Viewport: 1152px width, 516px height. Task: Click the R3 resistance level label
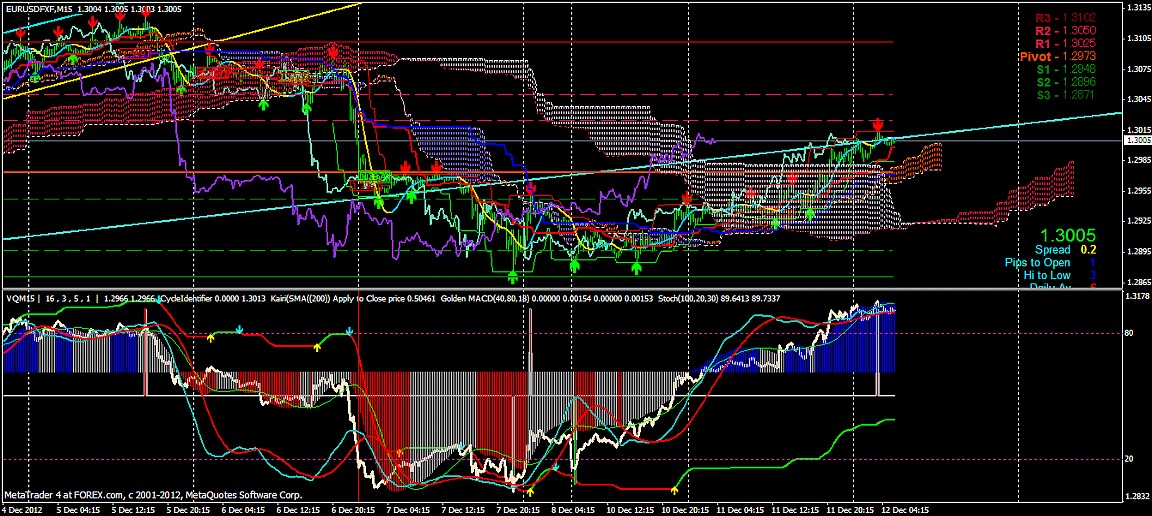coord(1064,18)
